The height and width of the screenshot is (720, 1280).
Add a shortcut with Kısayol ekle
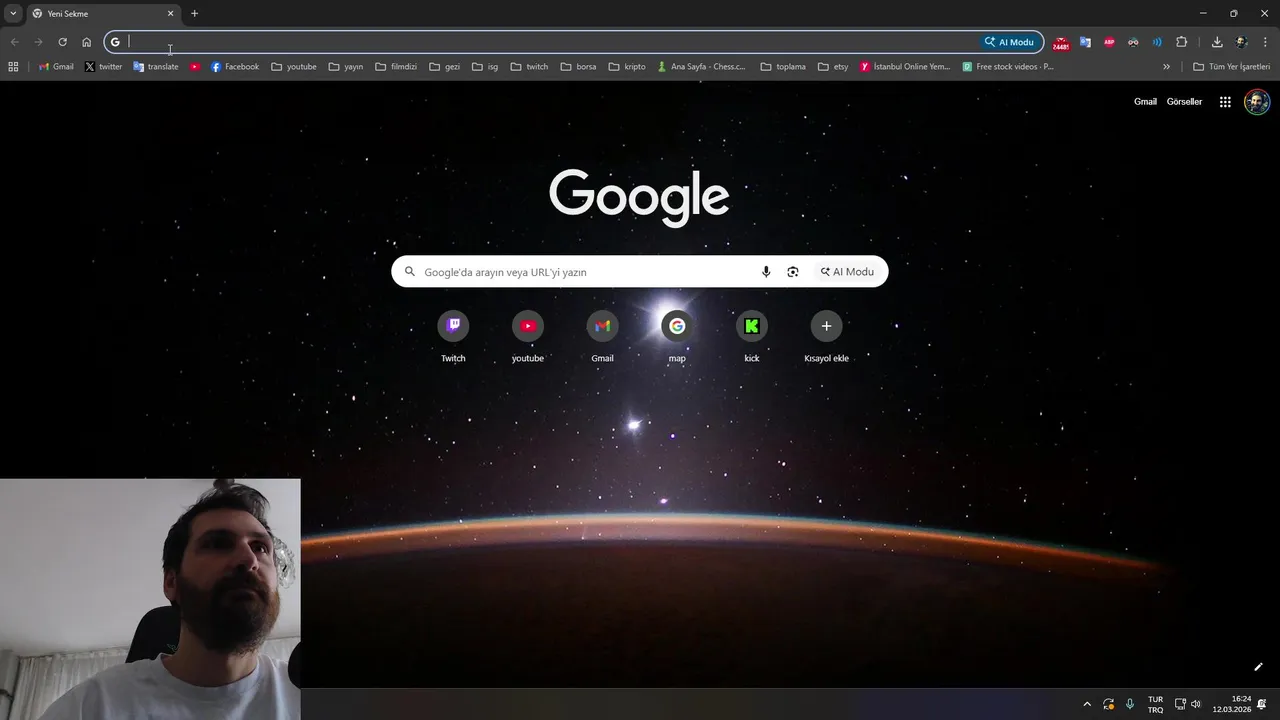coord(826,336)
